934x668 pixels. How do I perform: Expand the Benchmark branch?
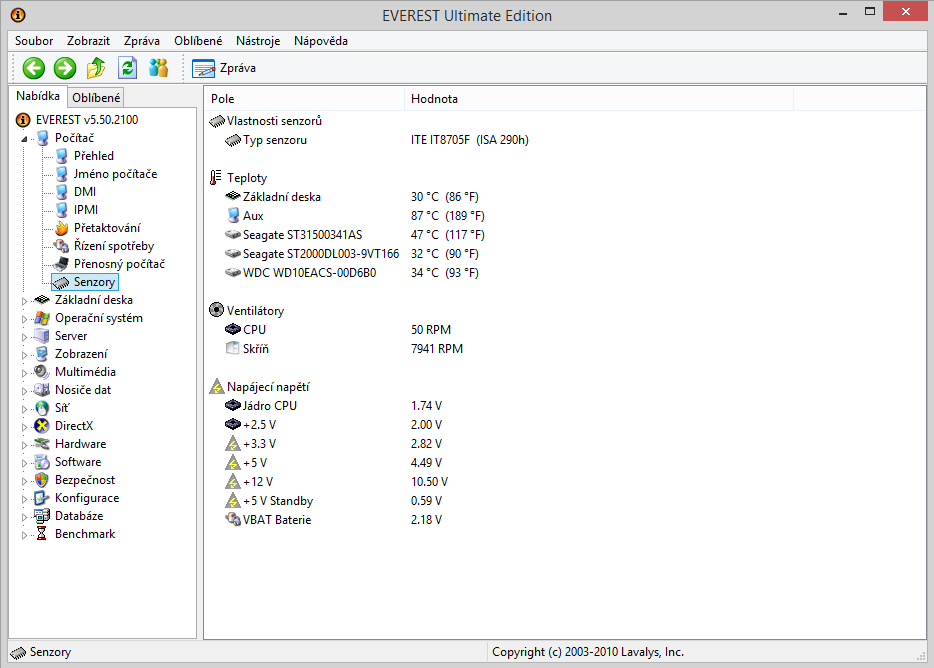24,535
